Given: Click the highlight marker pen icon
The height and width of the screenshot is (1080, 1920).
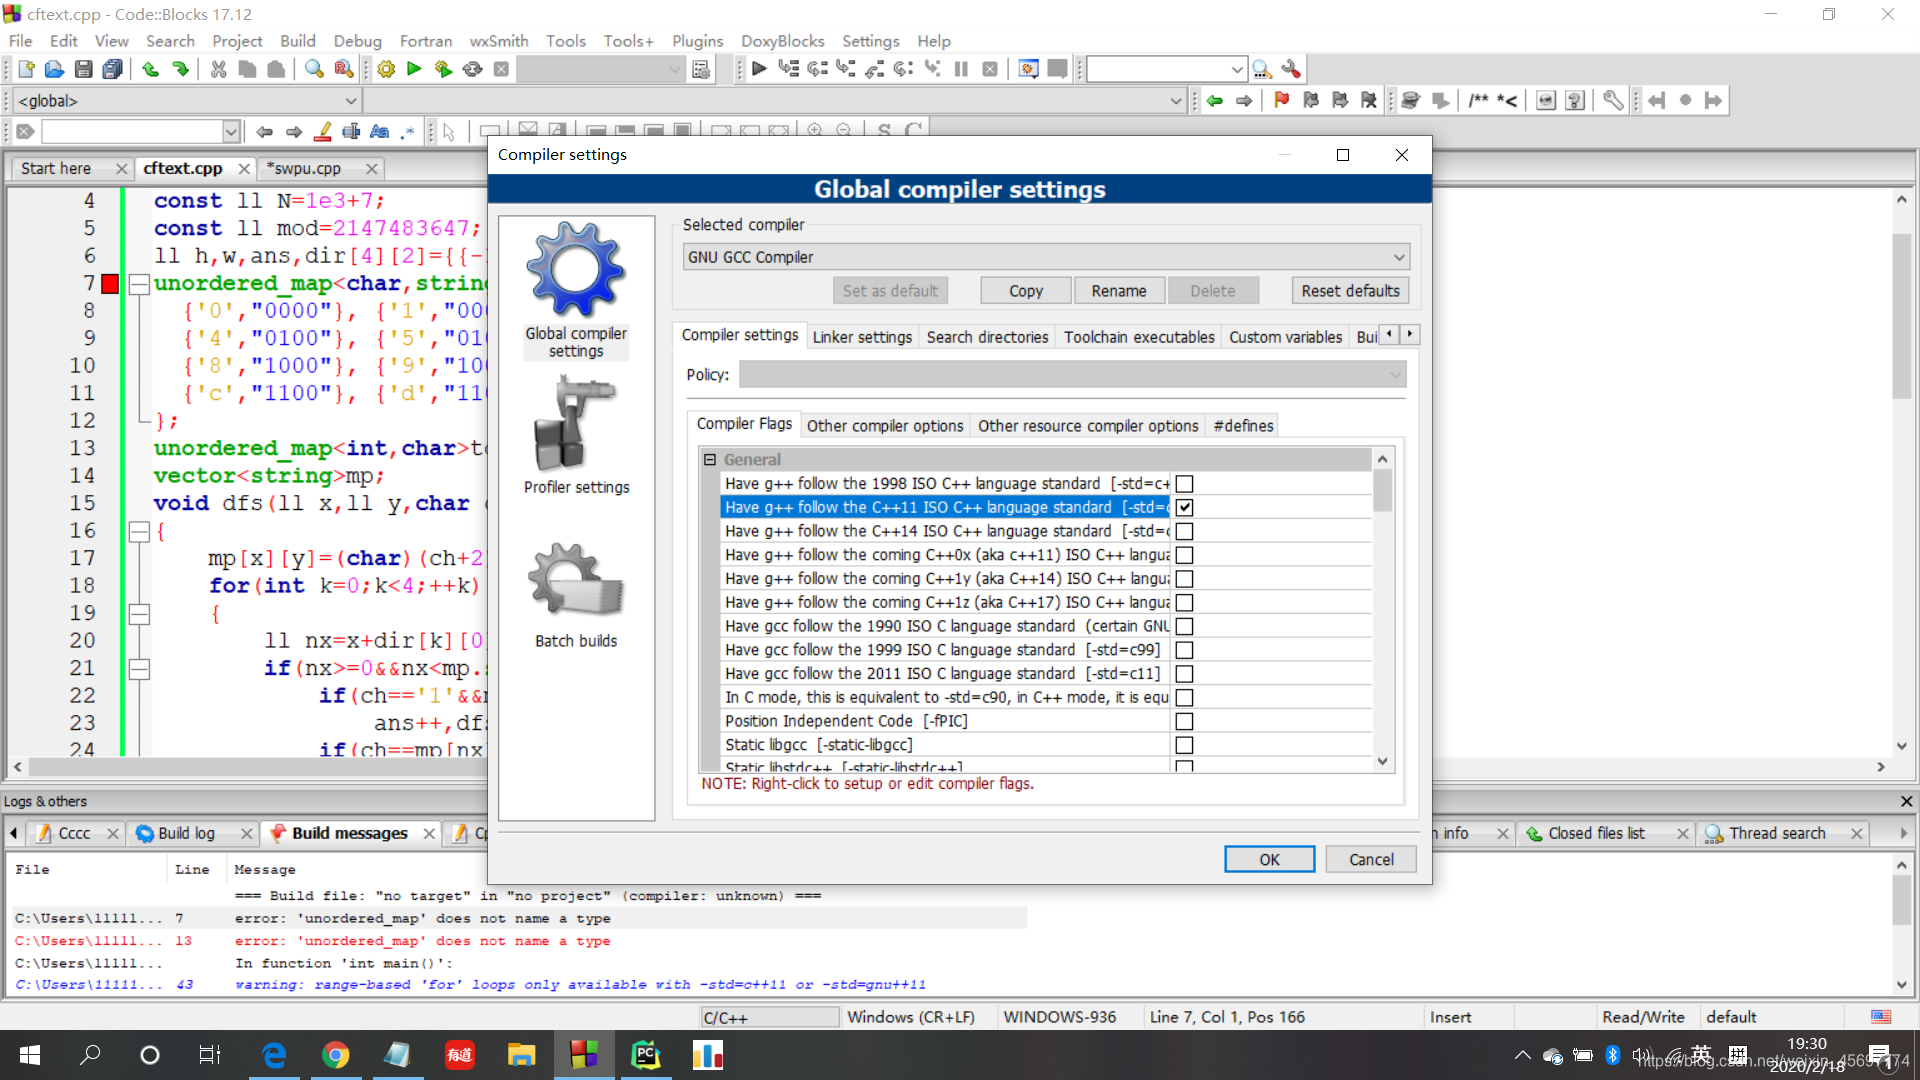Looking at the screenshot, I should 323,131.
